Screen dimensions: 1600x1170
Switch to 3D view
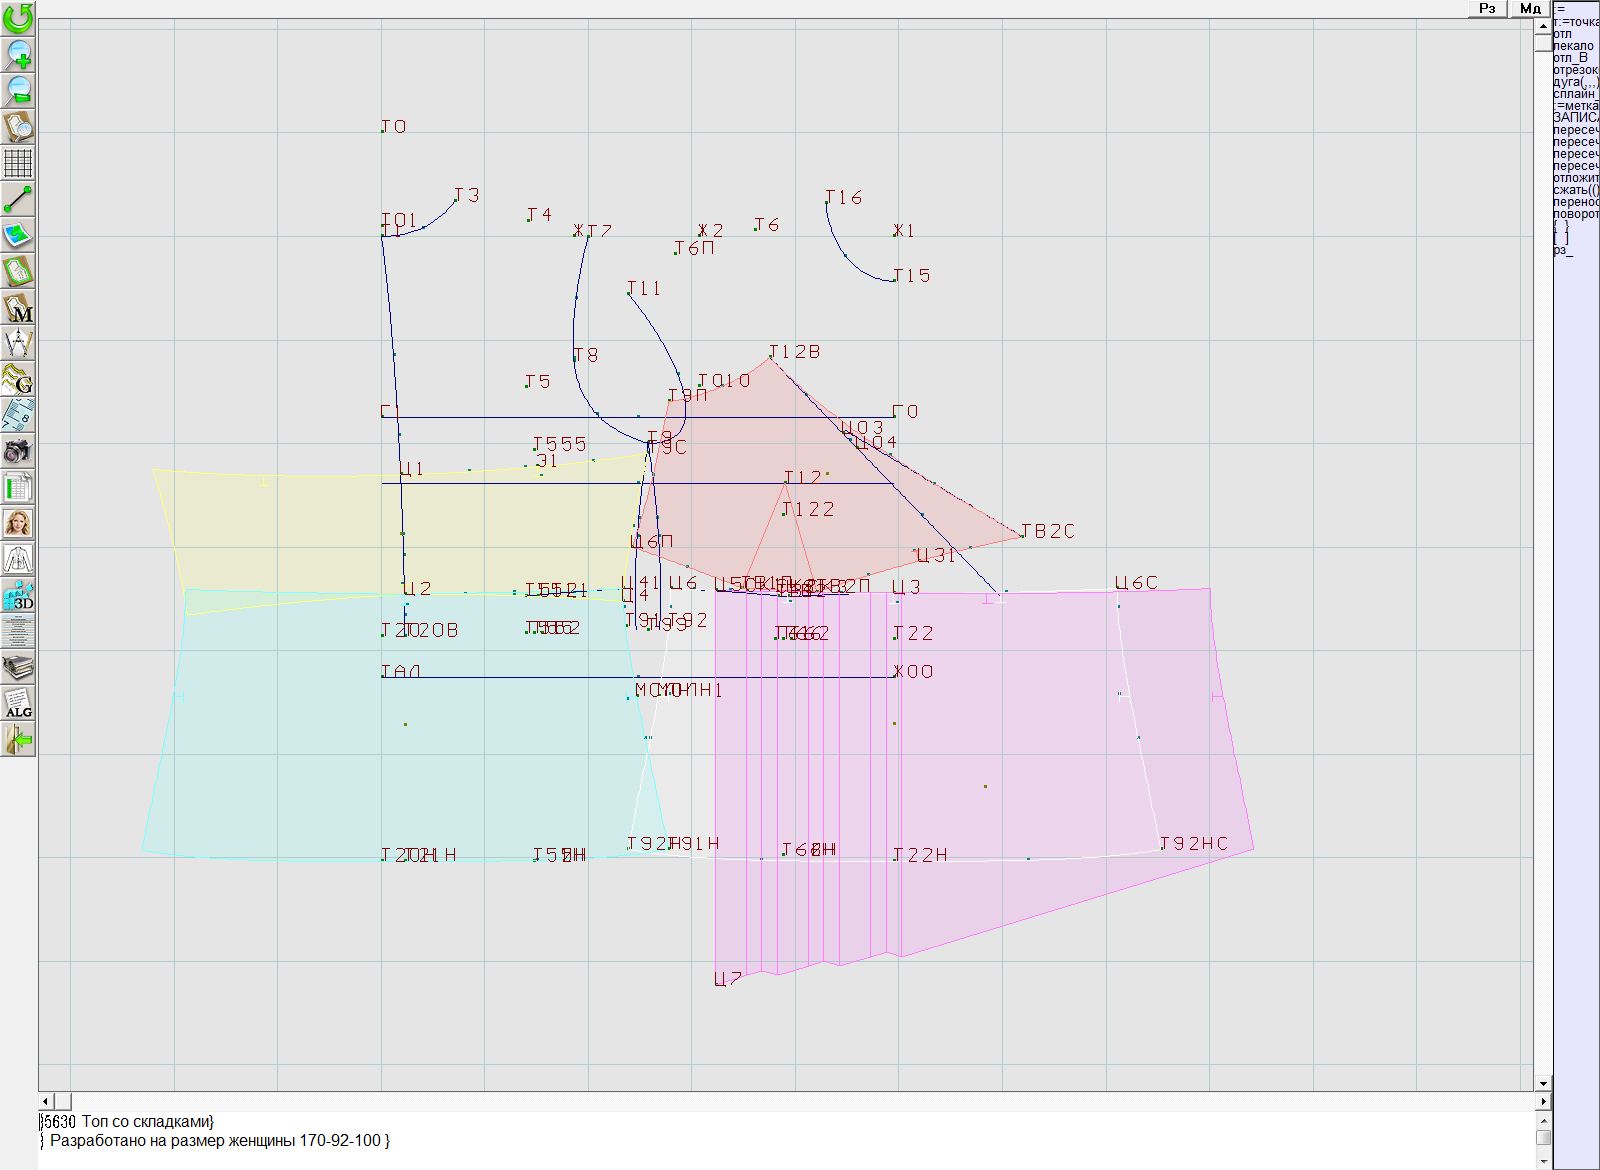click(x=18, y=596)
